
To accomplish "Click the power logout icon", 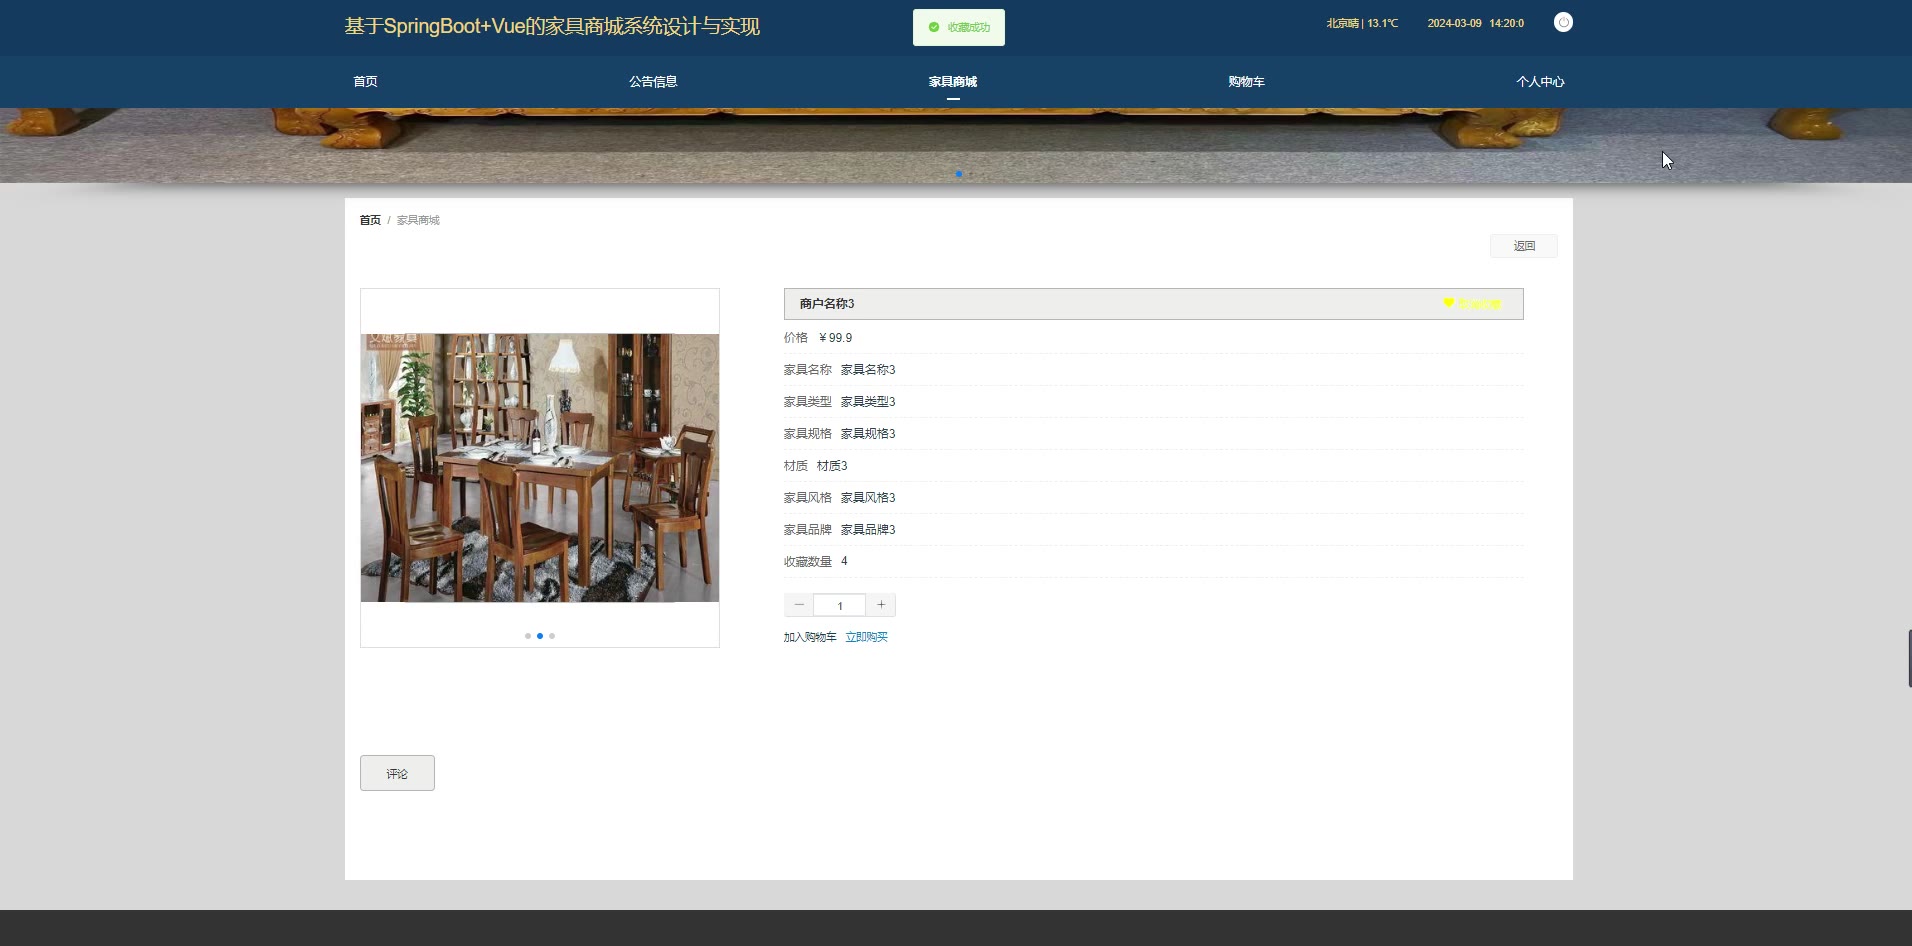I will pos(1563,23).
